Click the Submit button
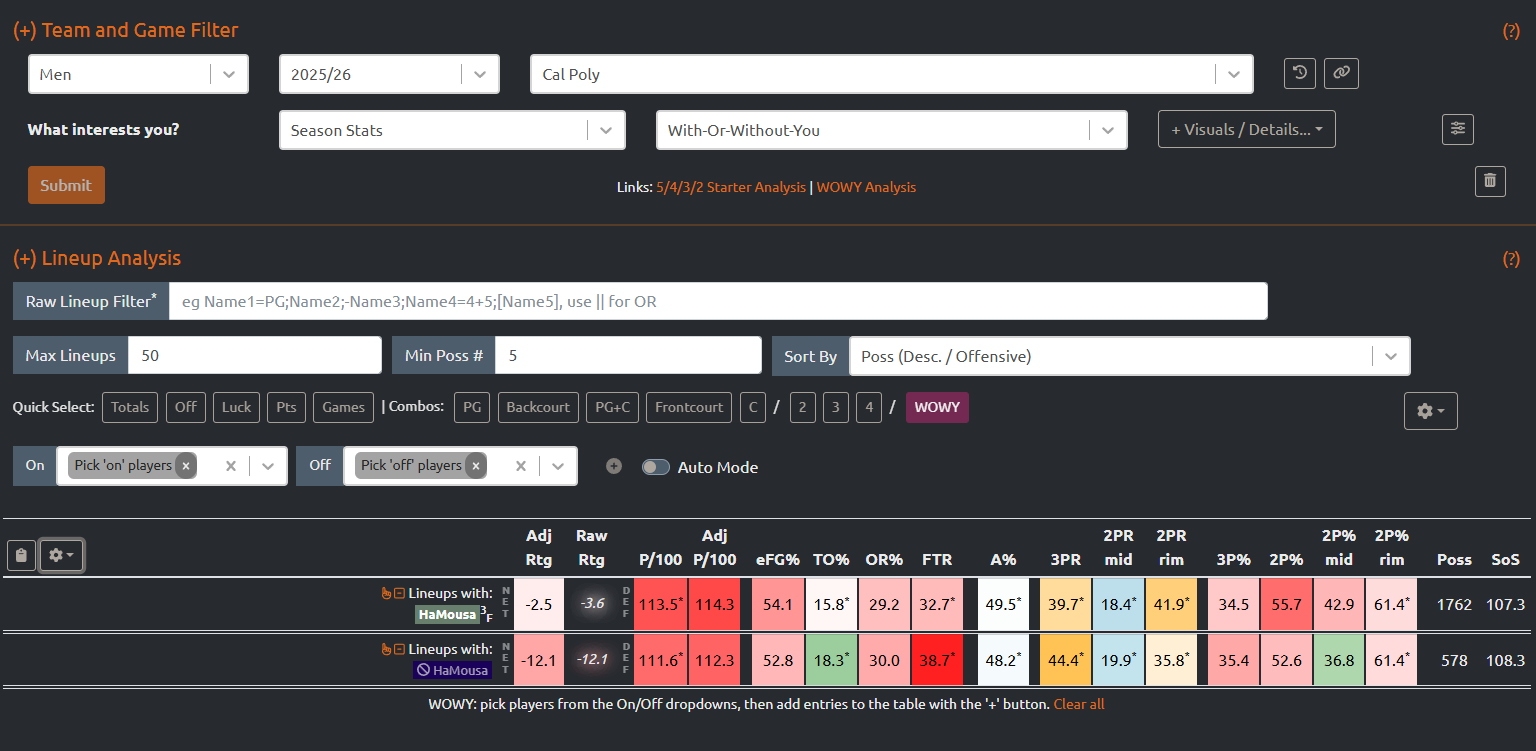The image size is (1536, 751). [66, 185]
